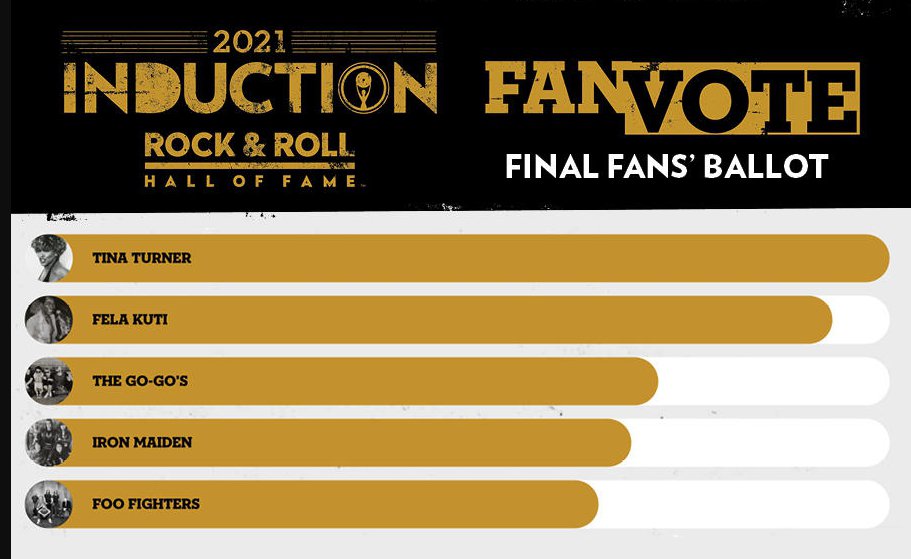Choose the IRON MAIDEN name label
Screen dimensions: 911x559
142,442
